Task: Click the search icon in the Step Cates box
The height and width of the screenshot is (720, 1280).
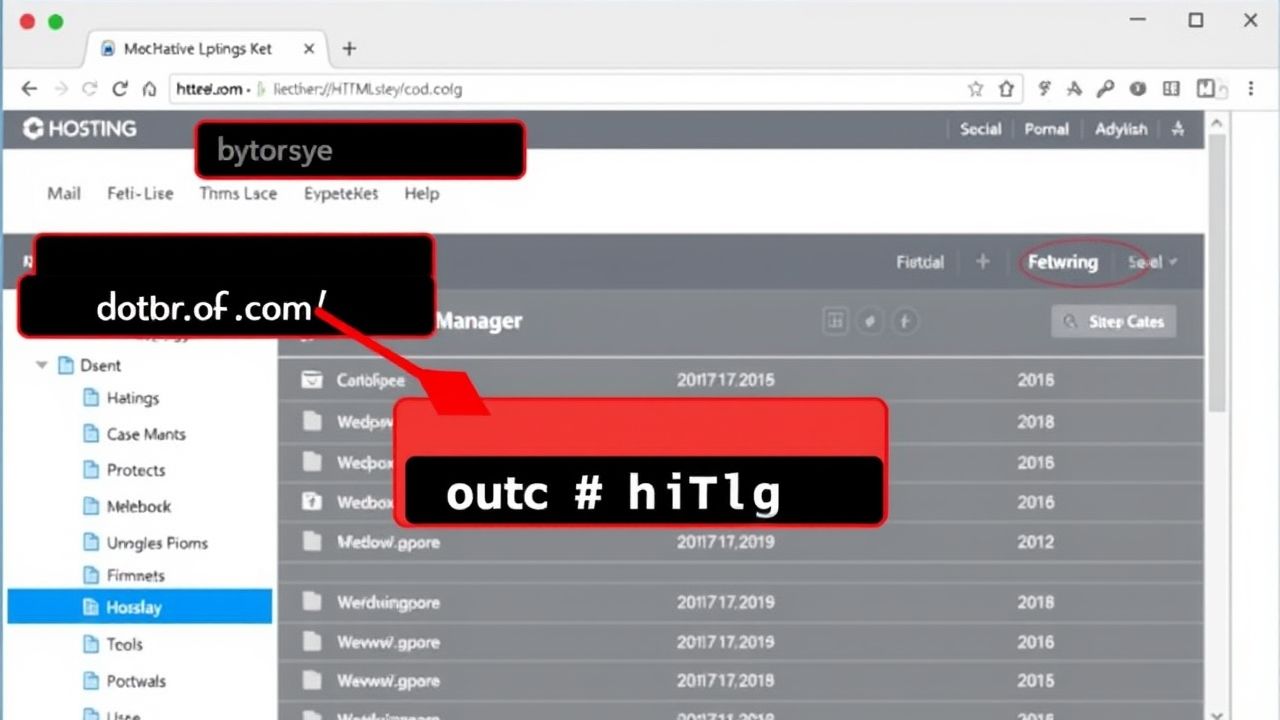Action: [1072, 321]
